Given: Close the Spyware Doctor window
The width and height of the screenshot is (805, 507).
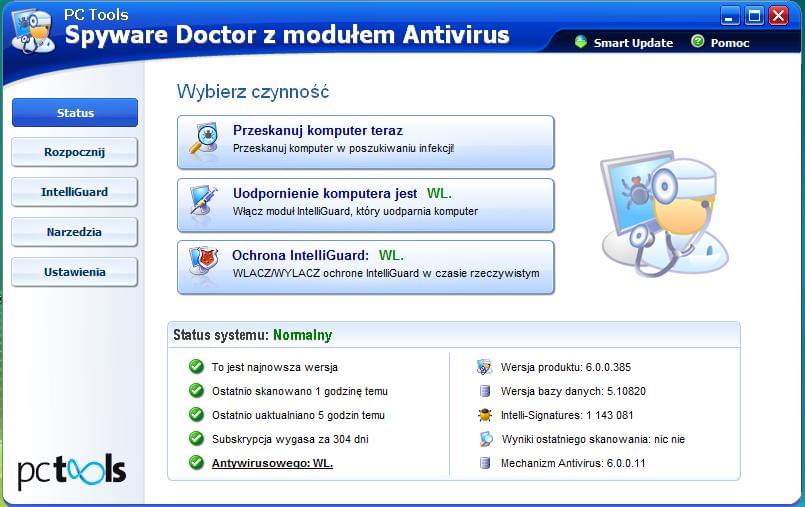Looking at the screenshot, I should point(778,16).
